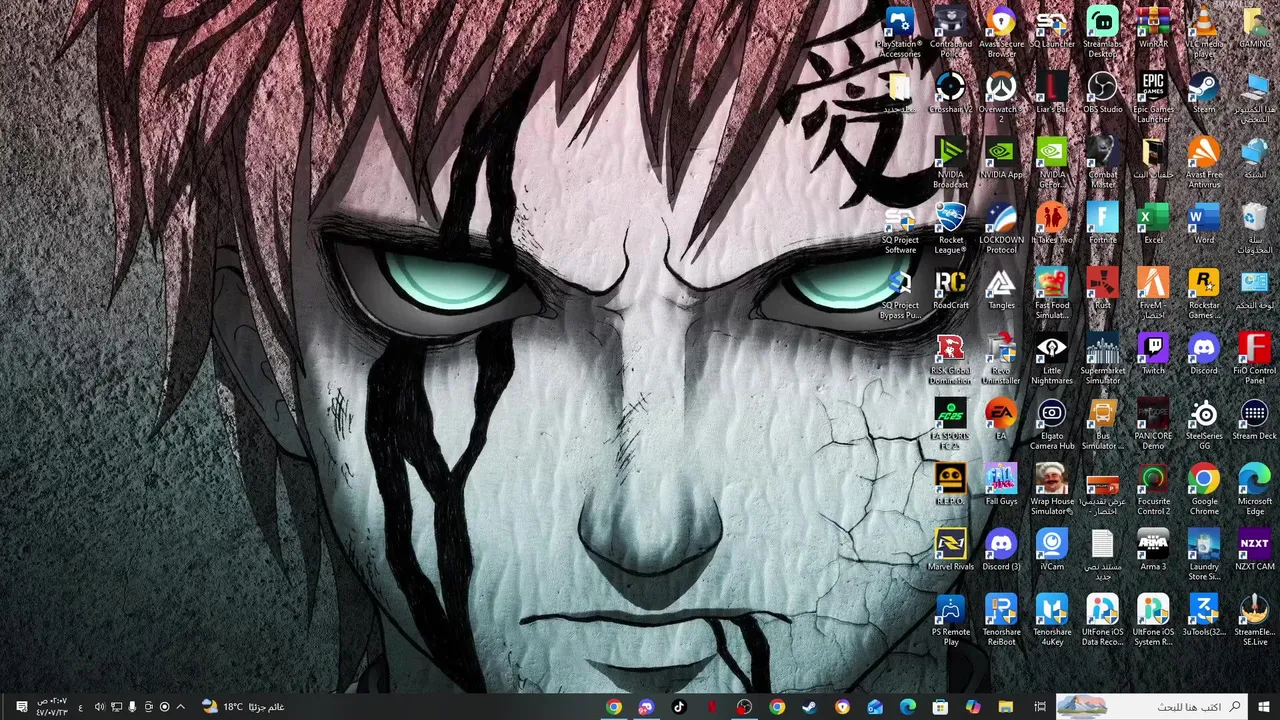Launch NVIDIA Broadcast
This screenshot has width=1280, height=720.
coord(950,163)
